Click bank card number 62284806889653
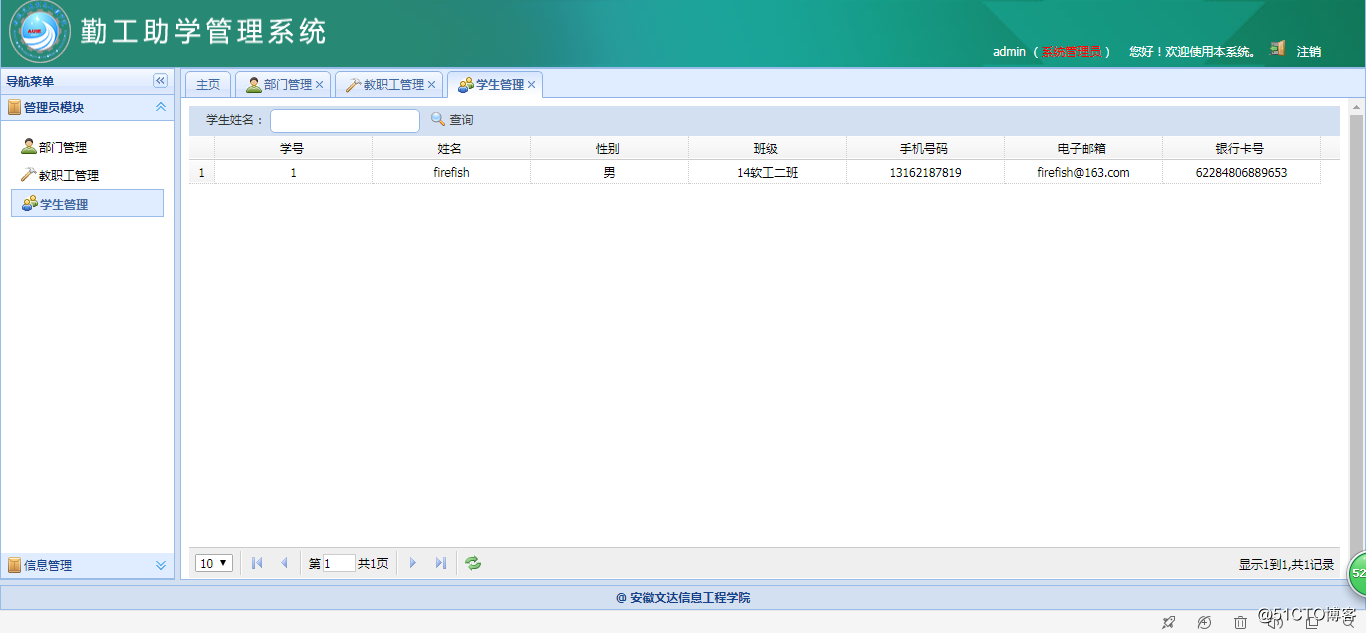1366x633 pixels. pyautogui.click(x=1241, y=172)
